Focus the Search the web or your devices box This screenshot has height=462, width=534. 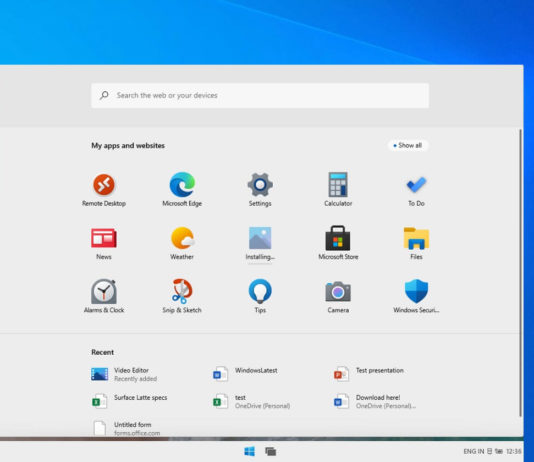pyautogui.click(x=260, y=95)
